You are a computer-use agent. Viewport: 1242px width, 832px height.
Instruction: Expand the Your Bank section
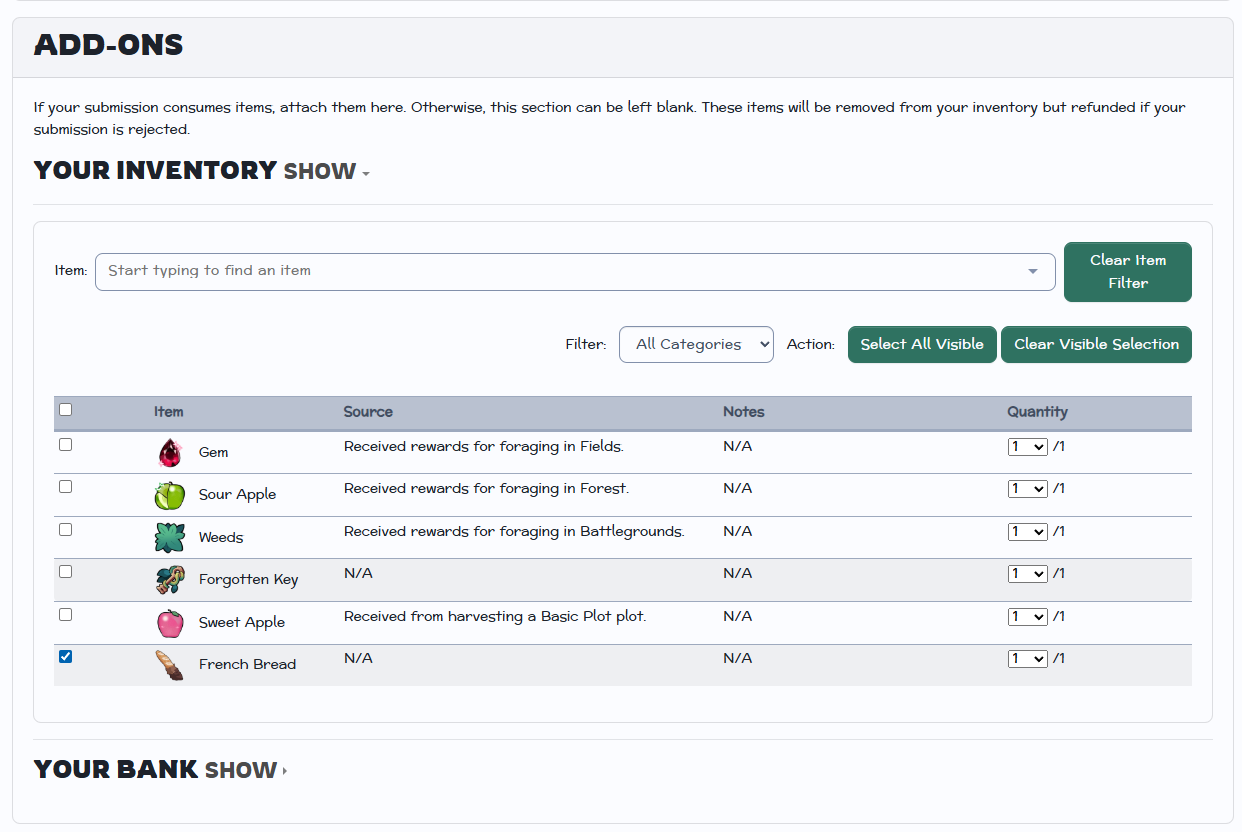pyautogui.click(x=245, y=770)
